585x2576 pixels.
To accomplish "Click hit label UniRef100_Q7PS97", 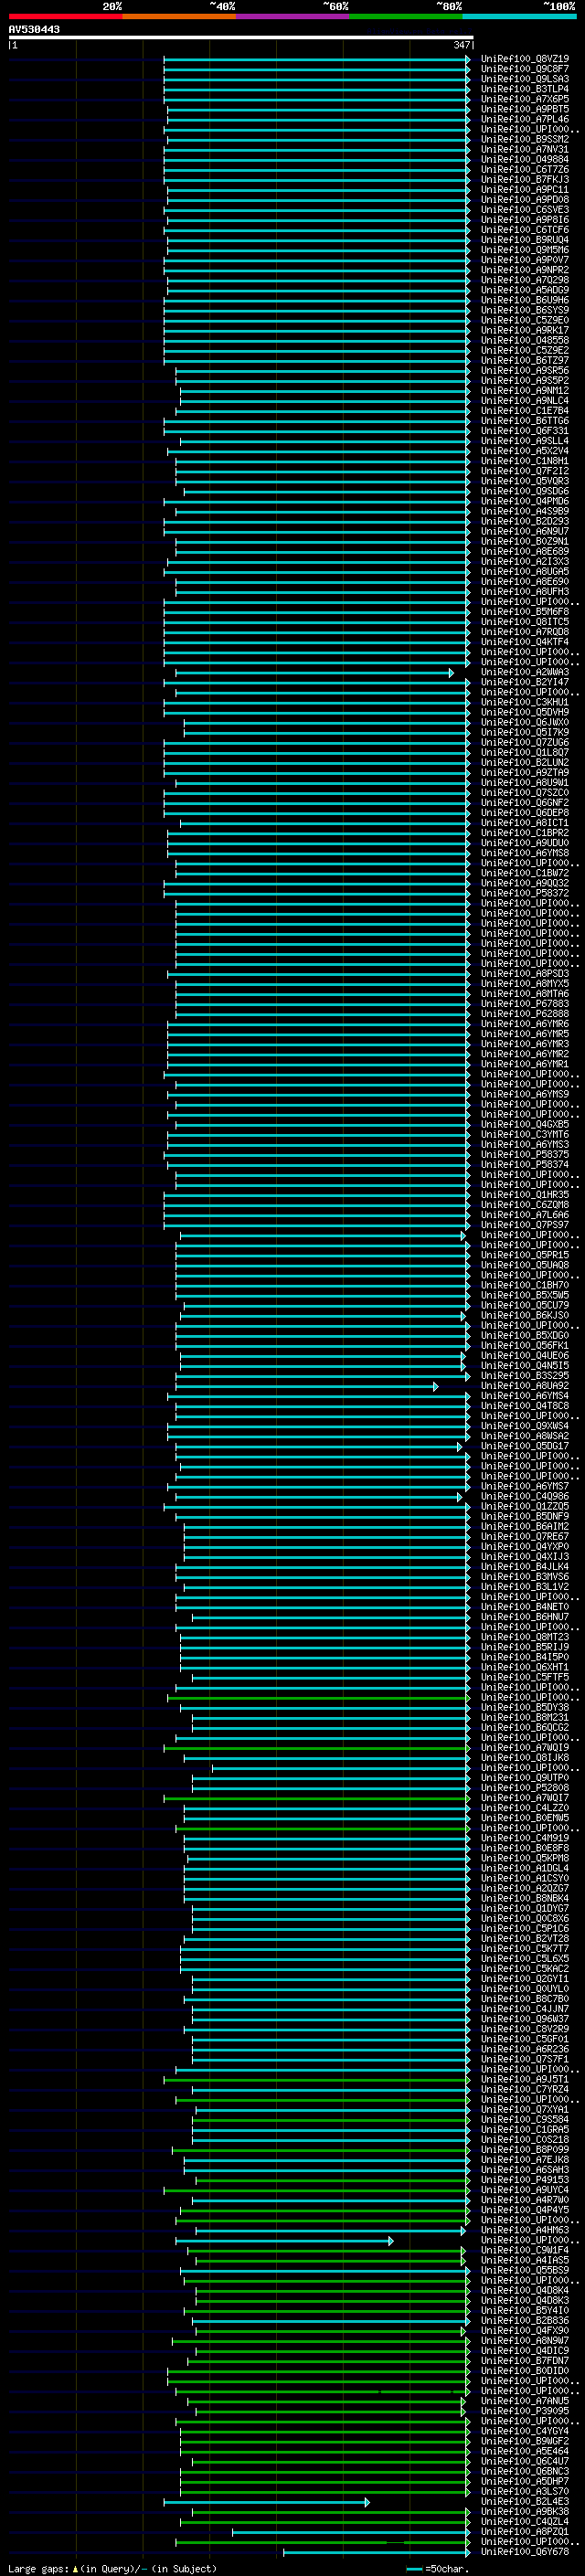I will click(x=525, y=1225).
